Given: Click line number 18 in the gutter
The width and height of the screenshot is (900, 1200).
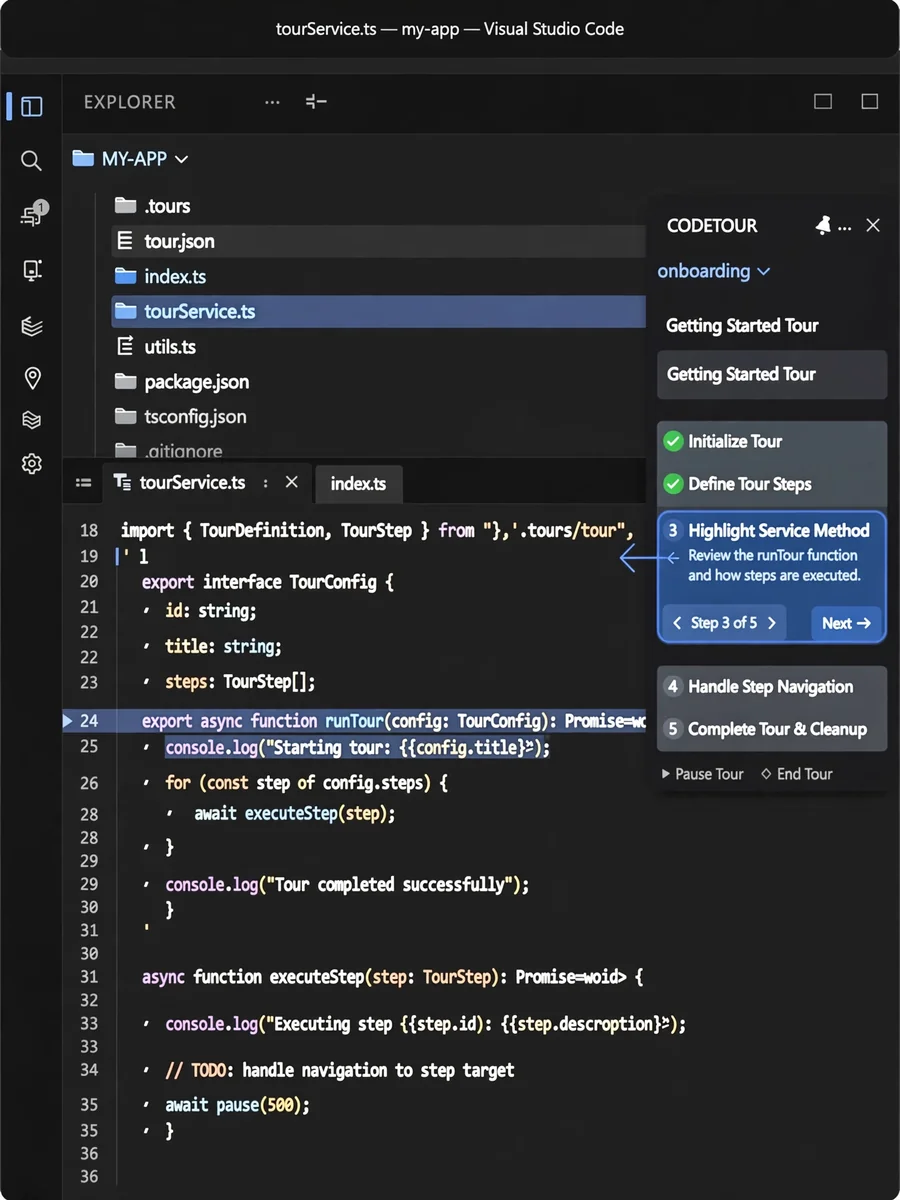Looking at the screenshot, I should click(89, 531).
